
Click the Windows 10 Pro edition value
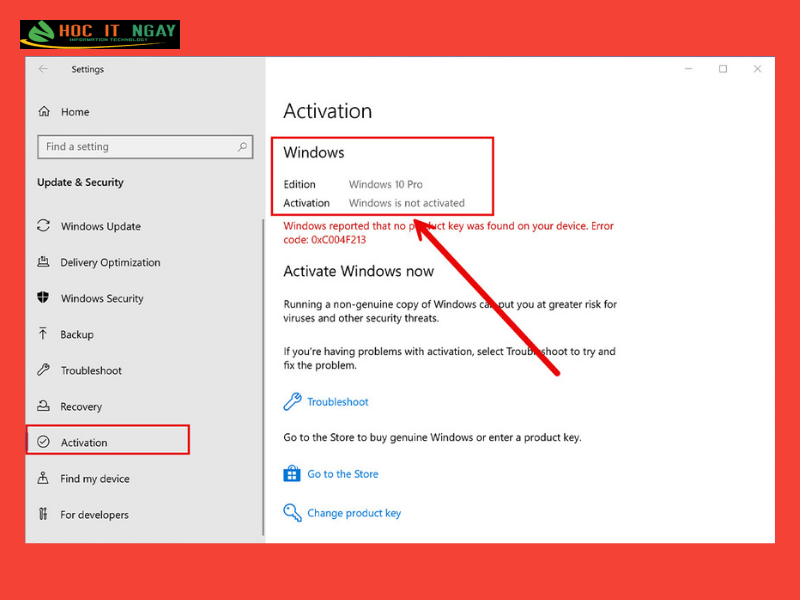click(x=386, y=184)
